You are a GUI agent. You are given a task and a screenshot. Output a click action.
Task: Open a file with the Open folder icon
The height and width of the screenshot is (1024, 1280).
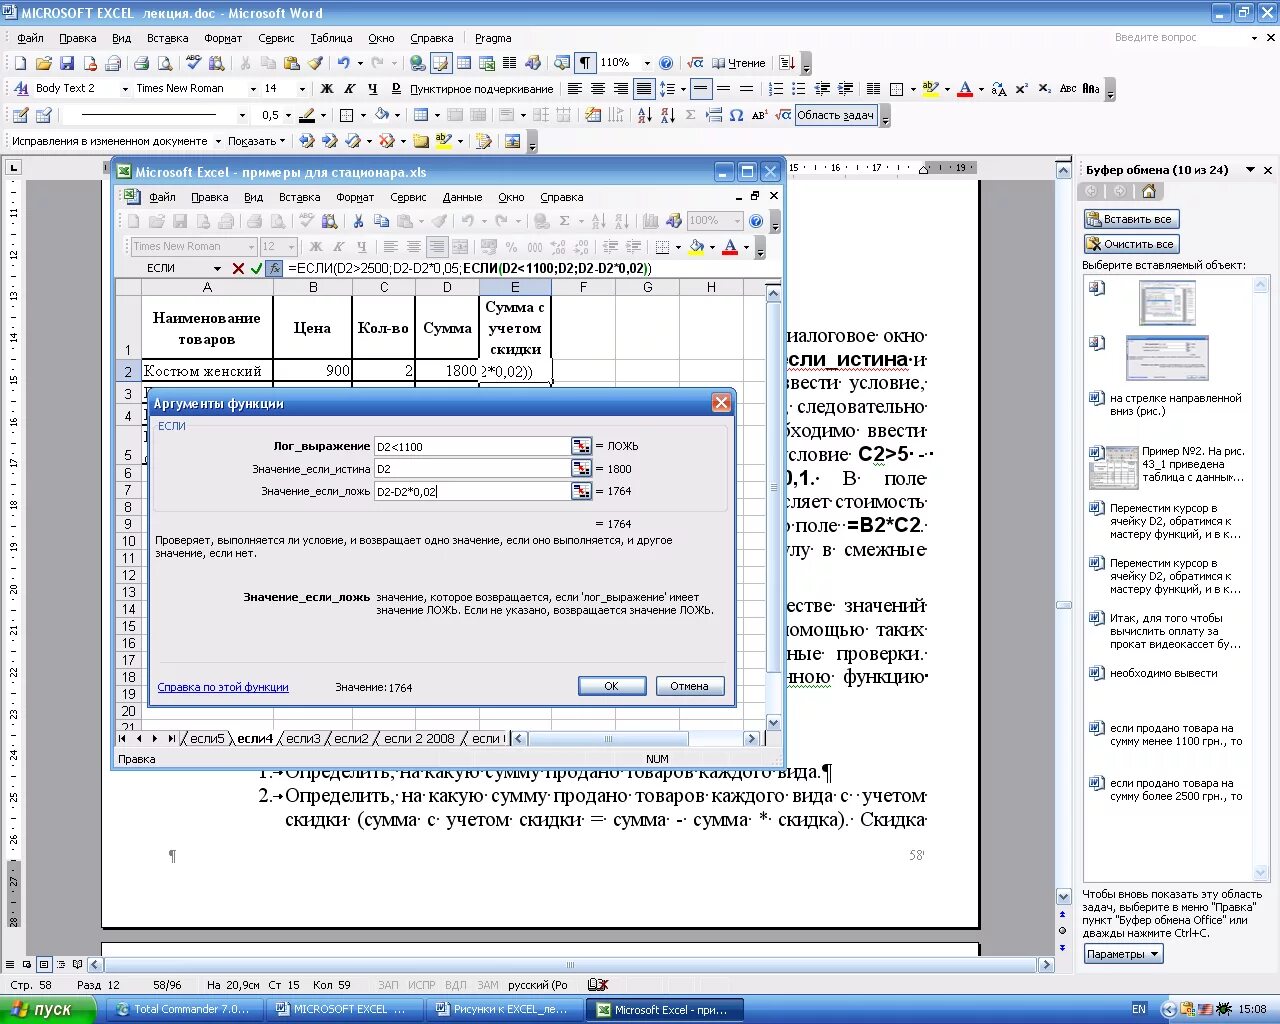pos(43,63)
